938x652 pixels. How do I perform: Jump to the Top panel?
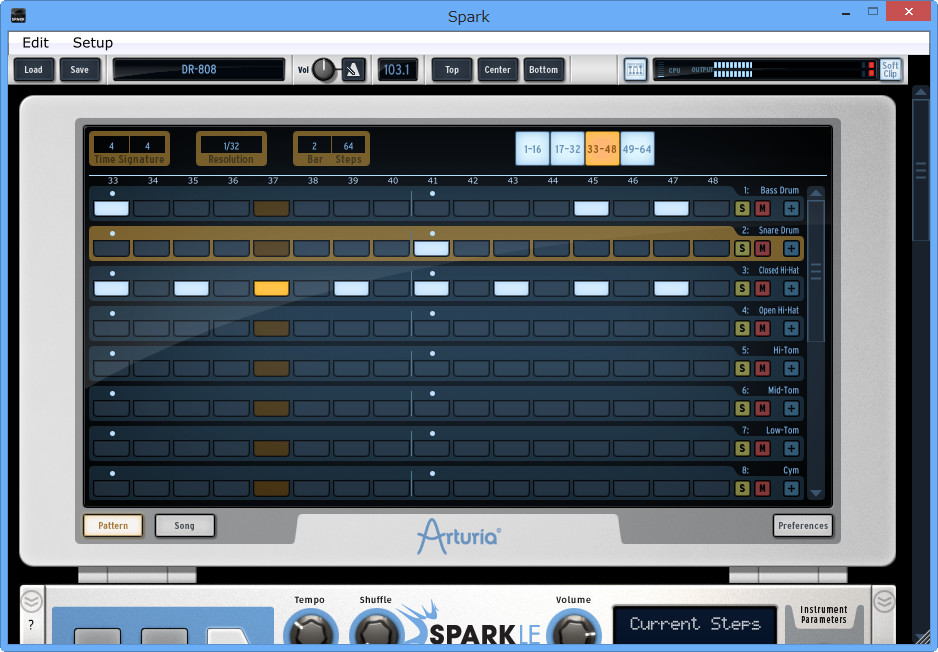452,70
